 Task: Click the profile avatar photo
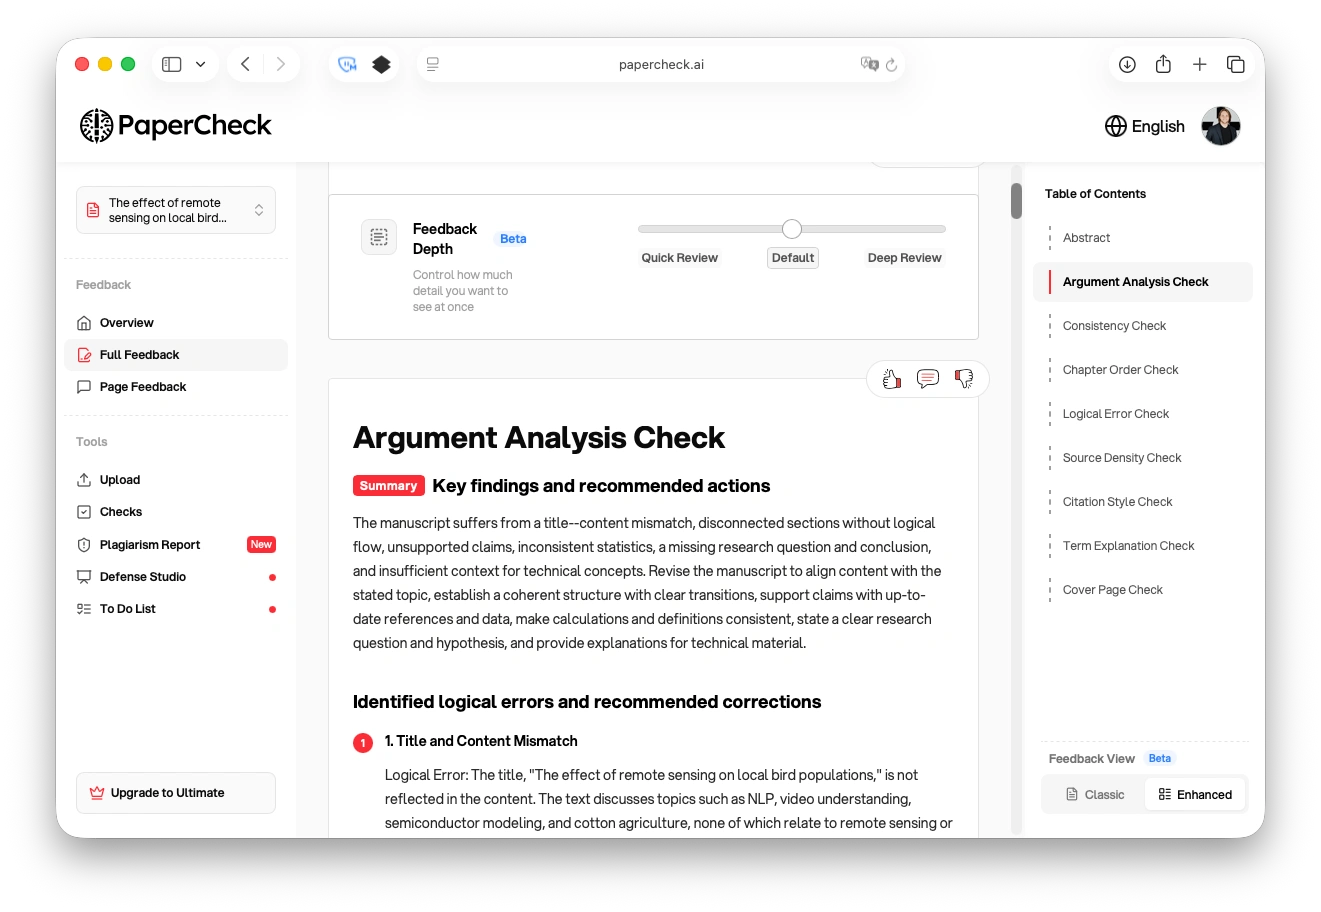1220,125
